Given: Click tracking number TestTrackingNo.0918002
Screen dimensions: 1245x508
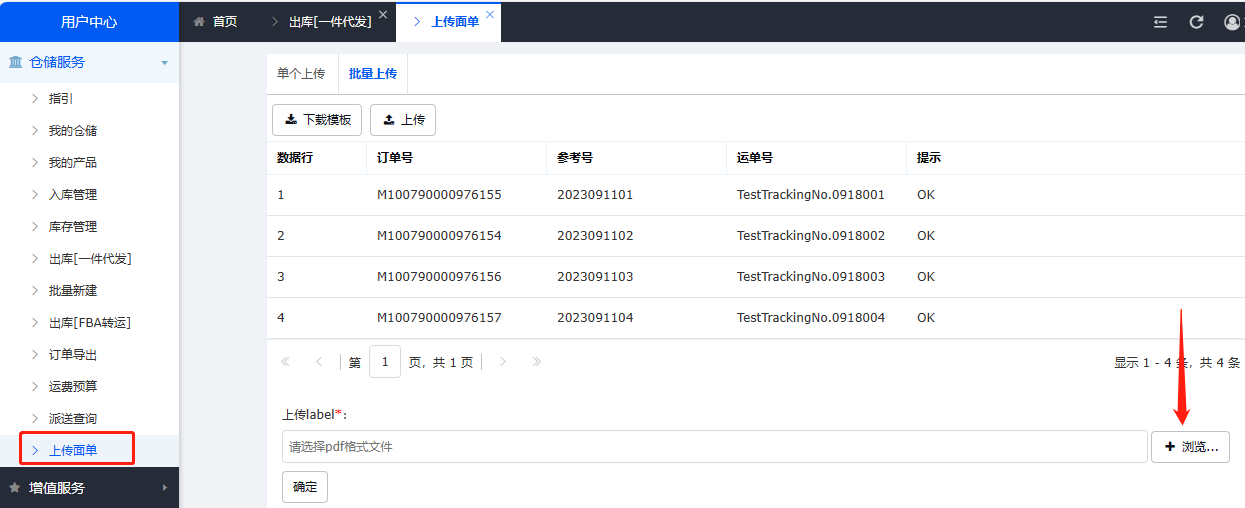Looking at the screenshot, I should coord(811,236).
